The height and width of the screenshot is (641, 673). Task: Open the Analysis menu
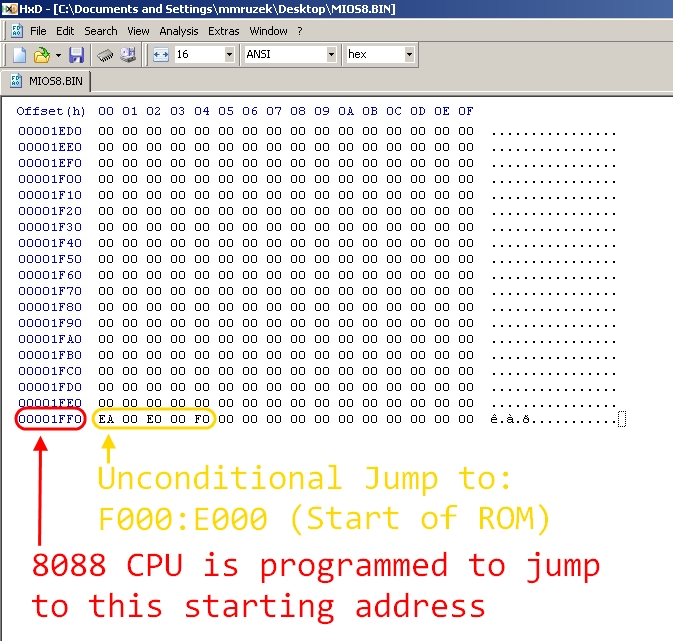(179, 31)
